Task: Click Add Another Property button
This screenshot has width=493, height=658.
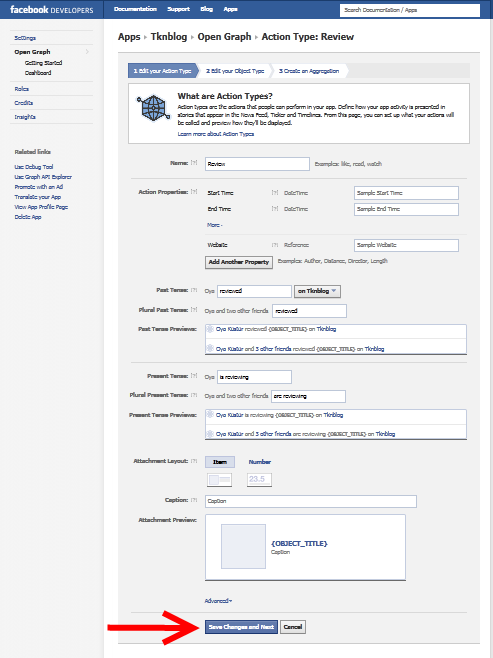Action: coord(239,262)
